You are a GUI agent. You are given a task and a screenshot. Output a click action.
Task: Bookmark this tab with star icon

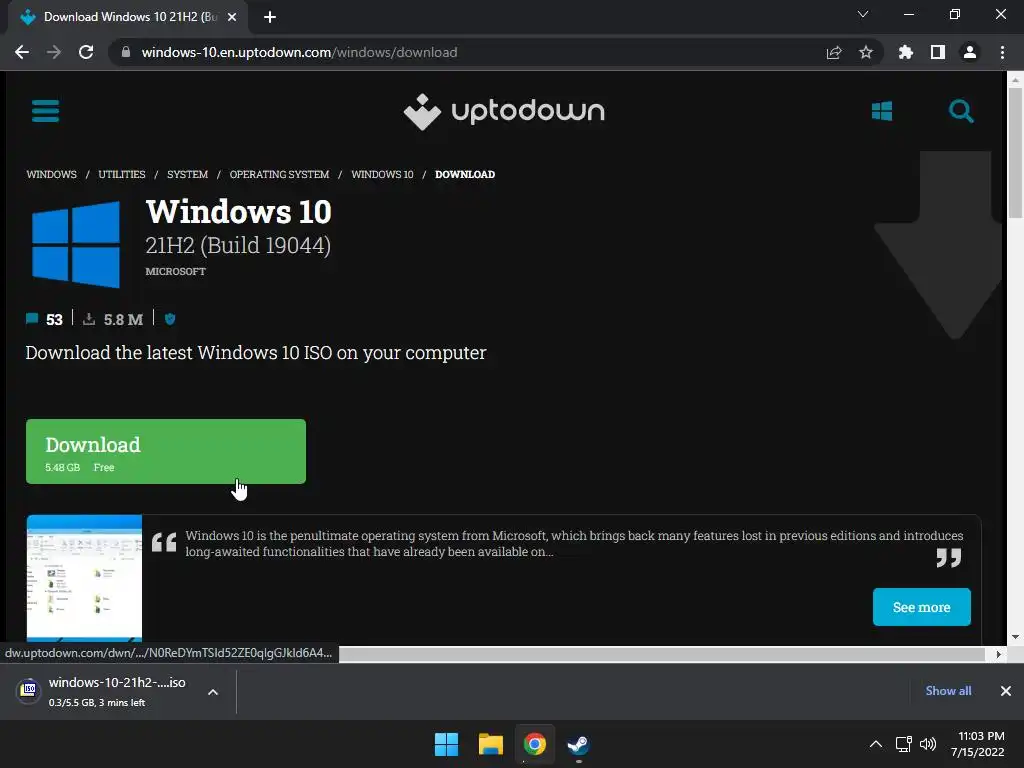click(x=866, y=52)
